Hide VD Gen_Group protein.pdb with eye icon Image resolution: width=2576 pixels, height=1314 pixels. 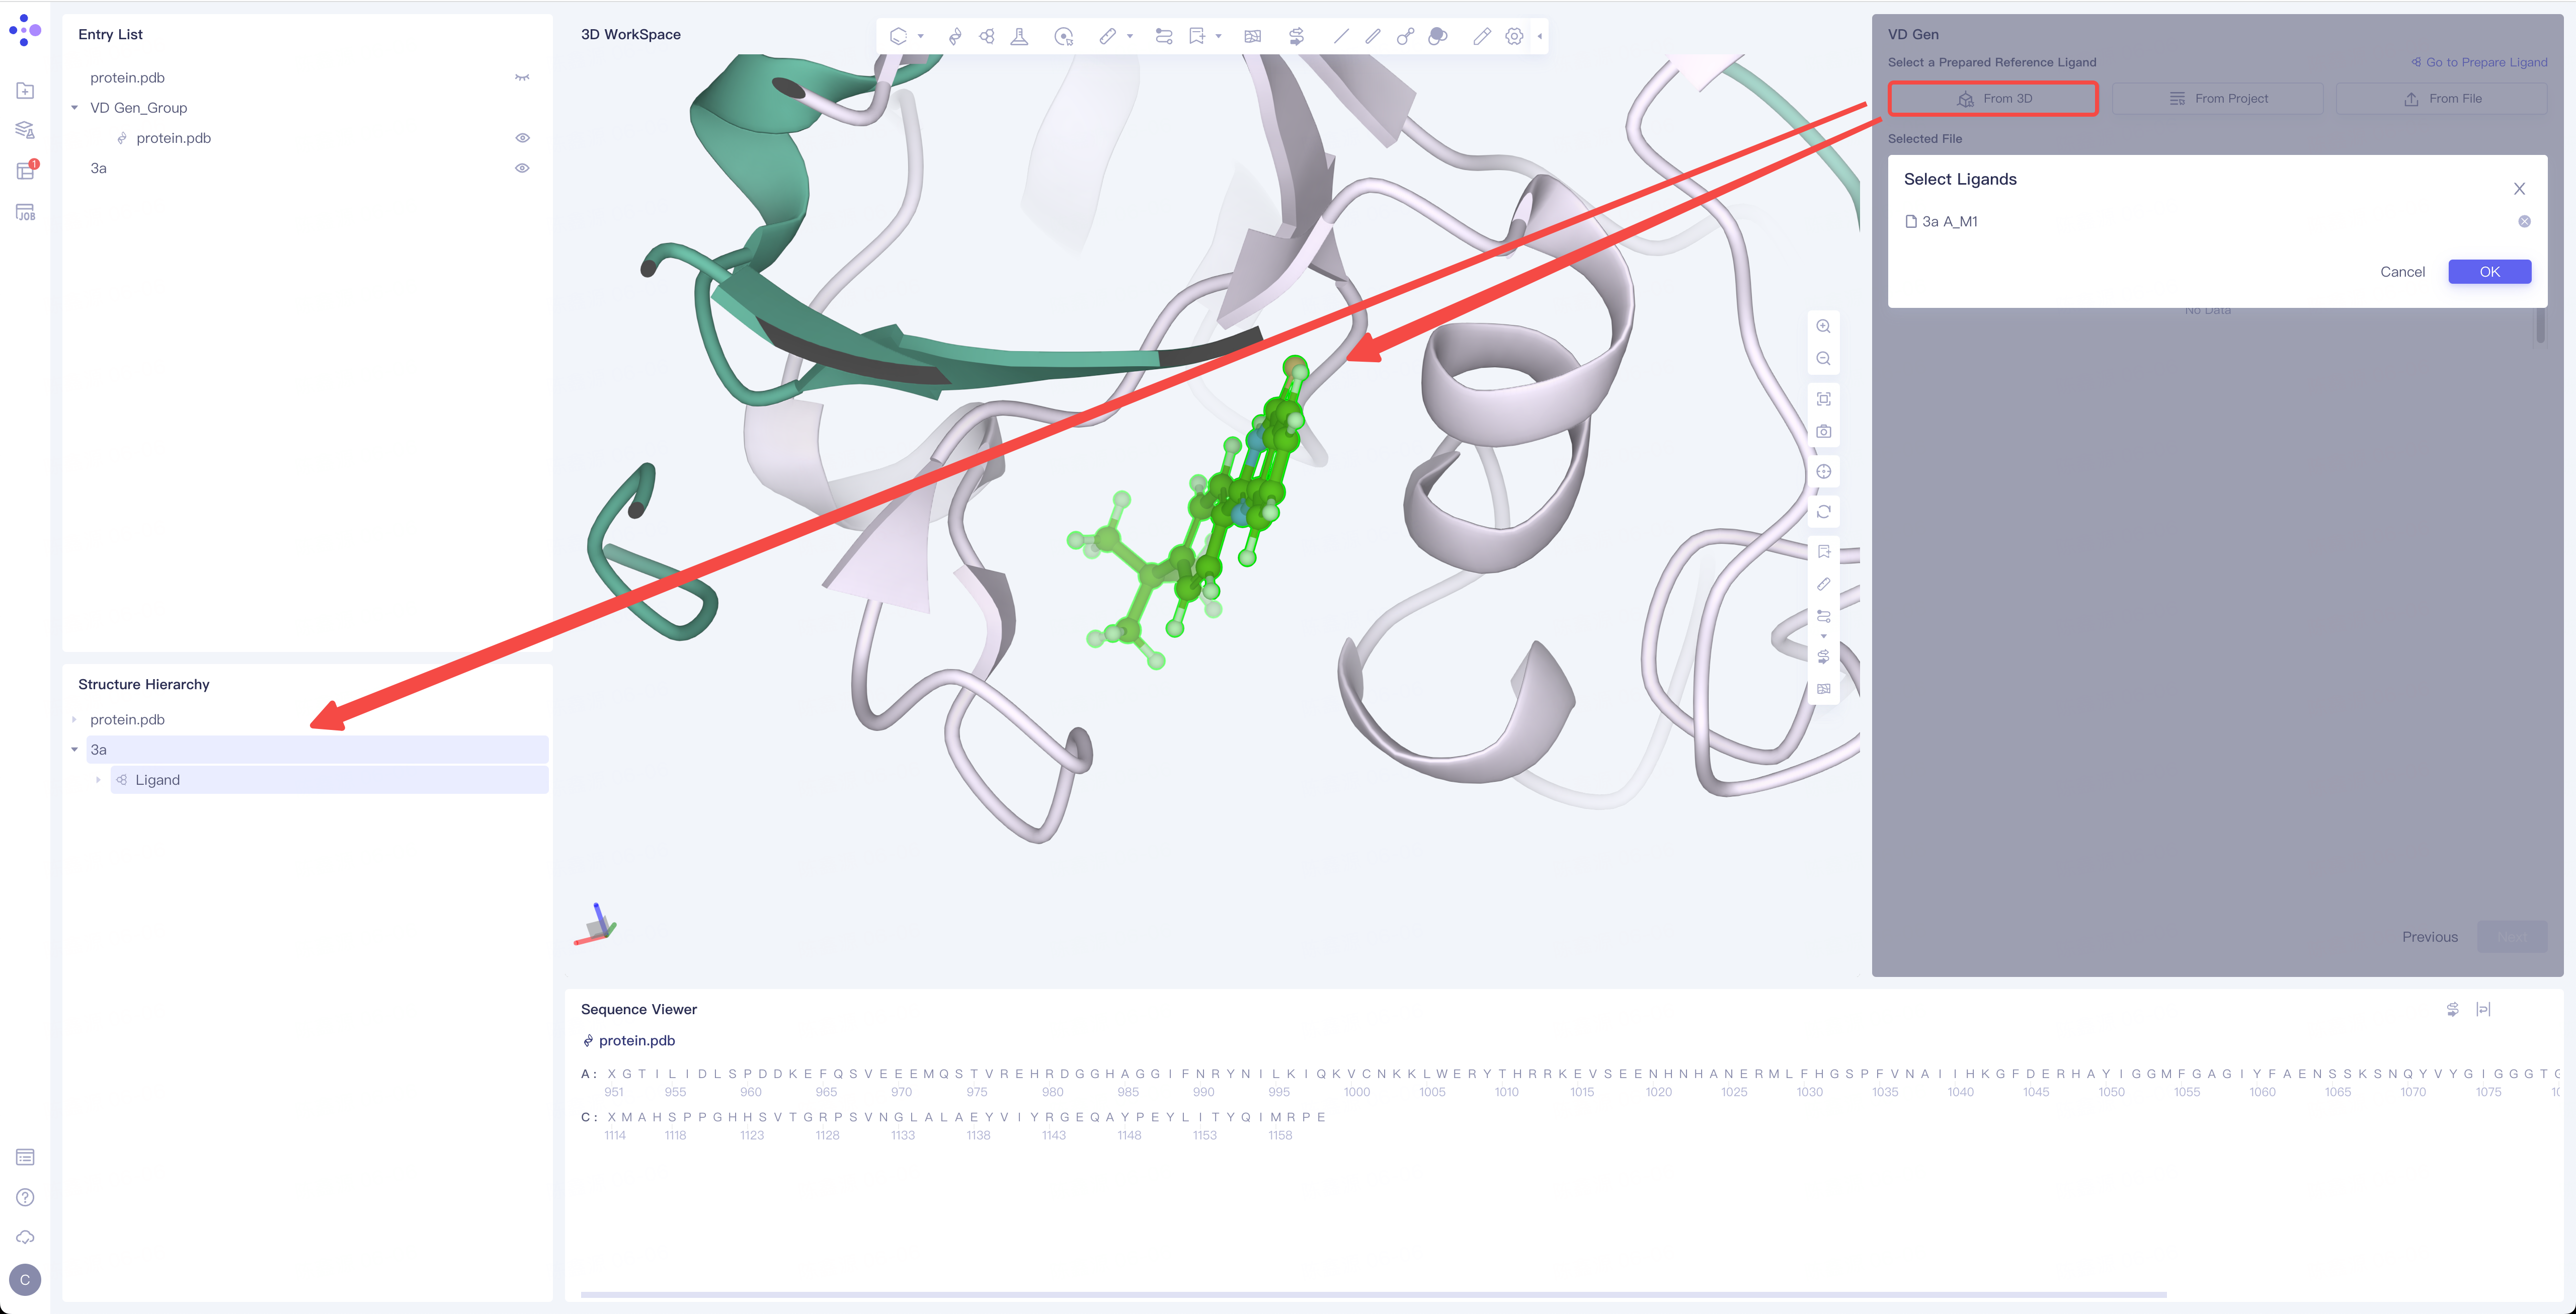(x=522, y=138)
